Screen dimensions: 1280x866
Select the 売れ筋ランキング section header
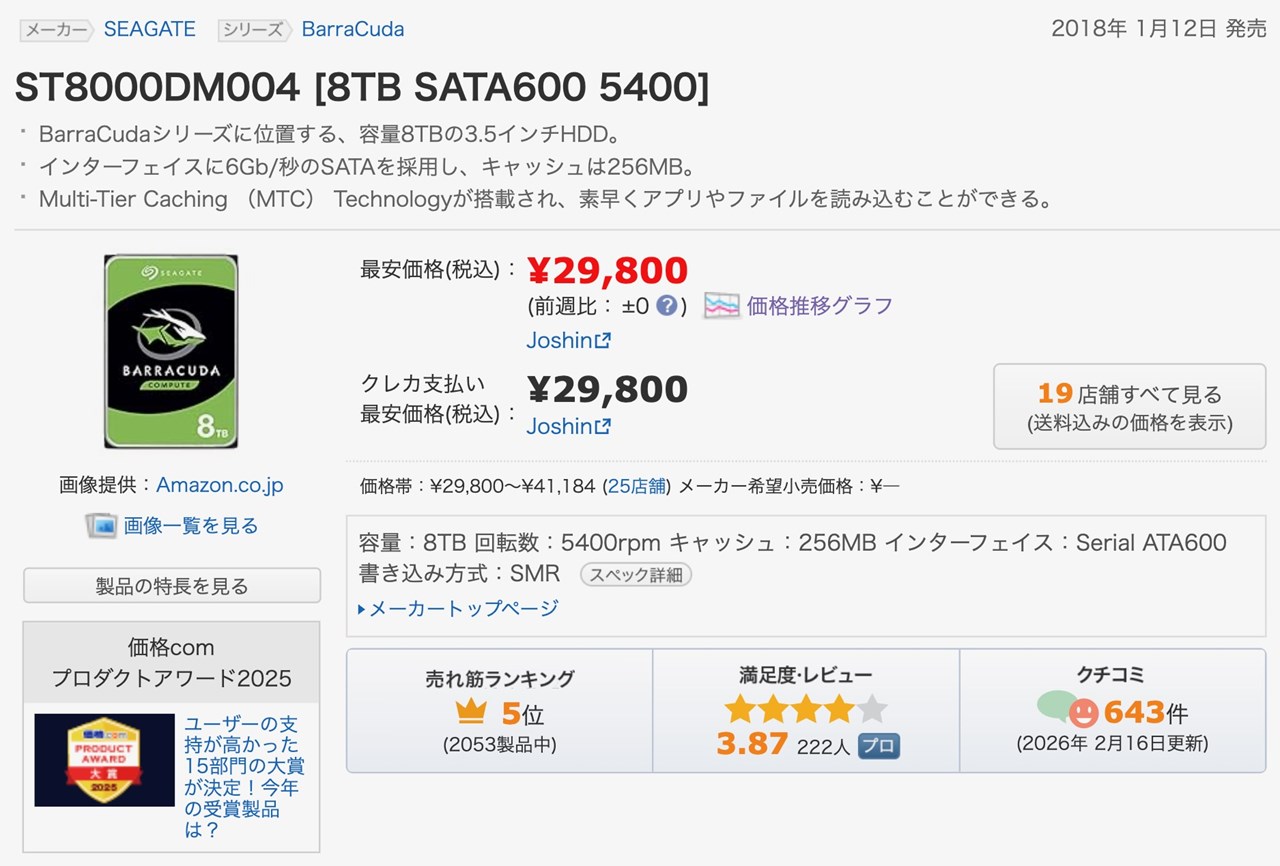495,678
